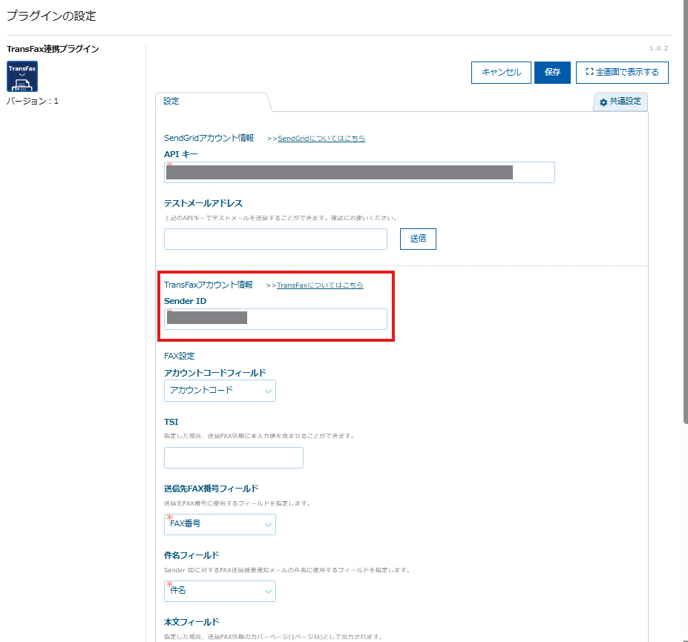Click the API キー input field
The width and height of the screenshot is (688, 642).
(x=359, y=172)
